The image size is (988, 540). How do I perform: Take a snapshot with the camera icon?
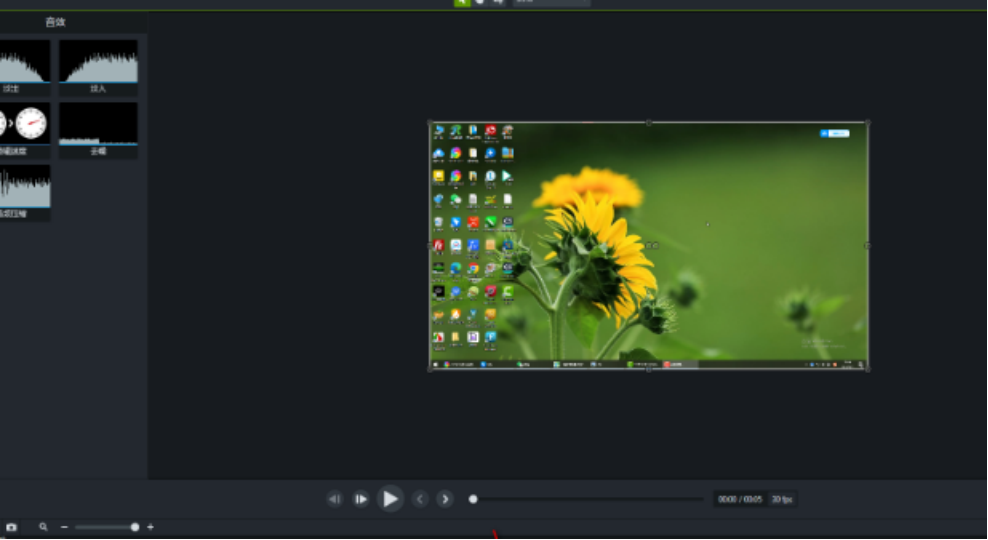tap(11, 527)
